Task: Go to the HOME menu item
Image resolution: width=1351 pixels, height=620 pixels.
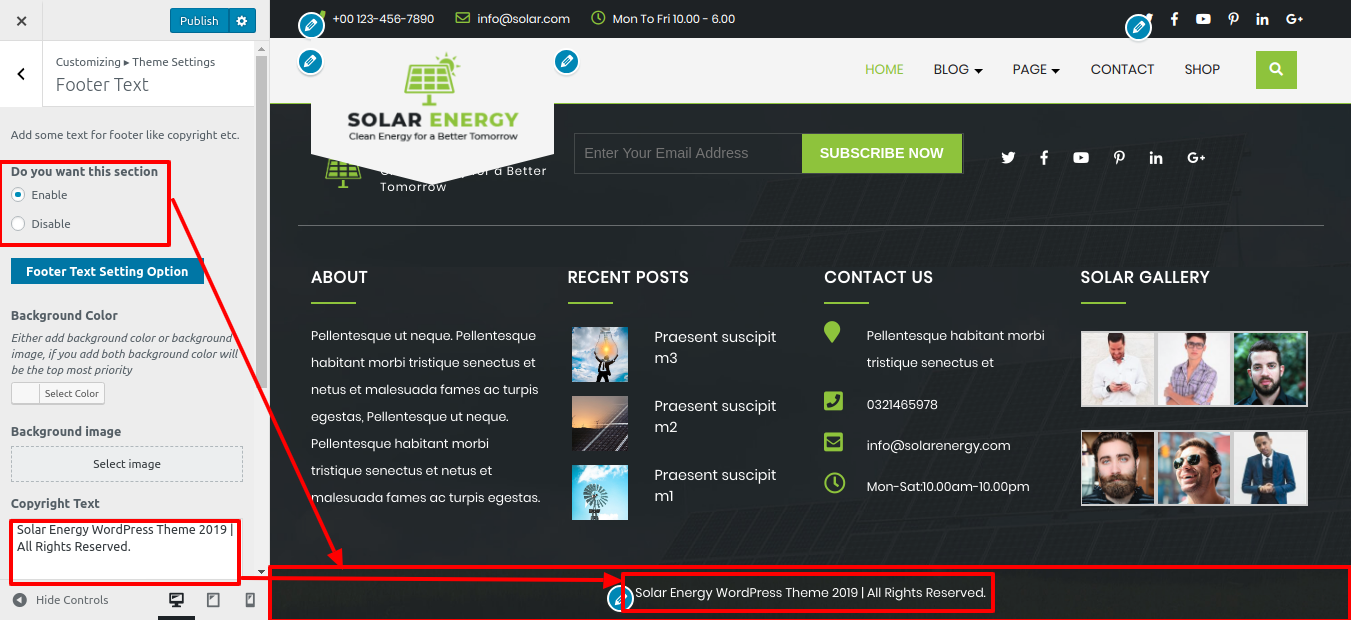Action: click(884, 70)
